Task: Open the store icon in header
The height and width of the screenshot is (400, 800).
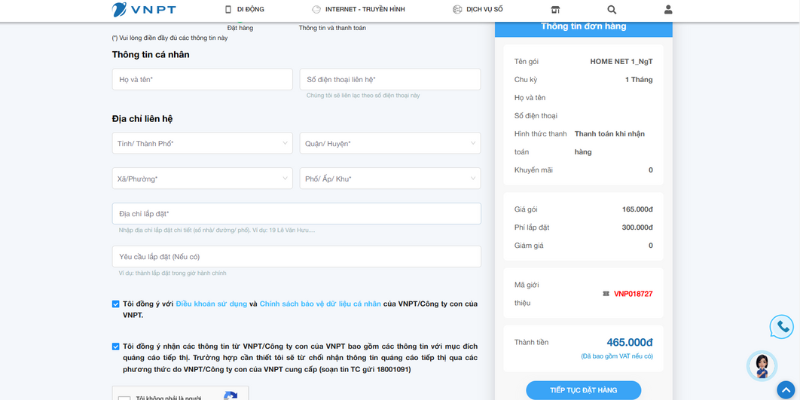Action: (x=556, y=10)
